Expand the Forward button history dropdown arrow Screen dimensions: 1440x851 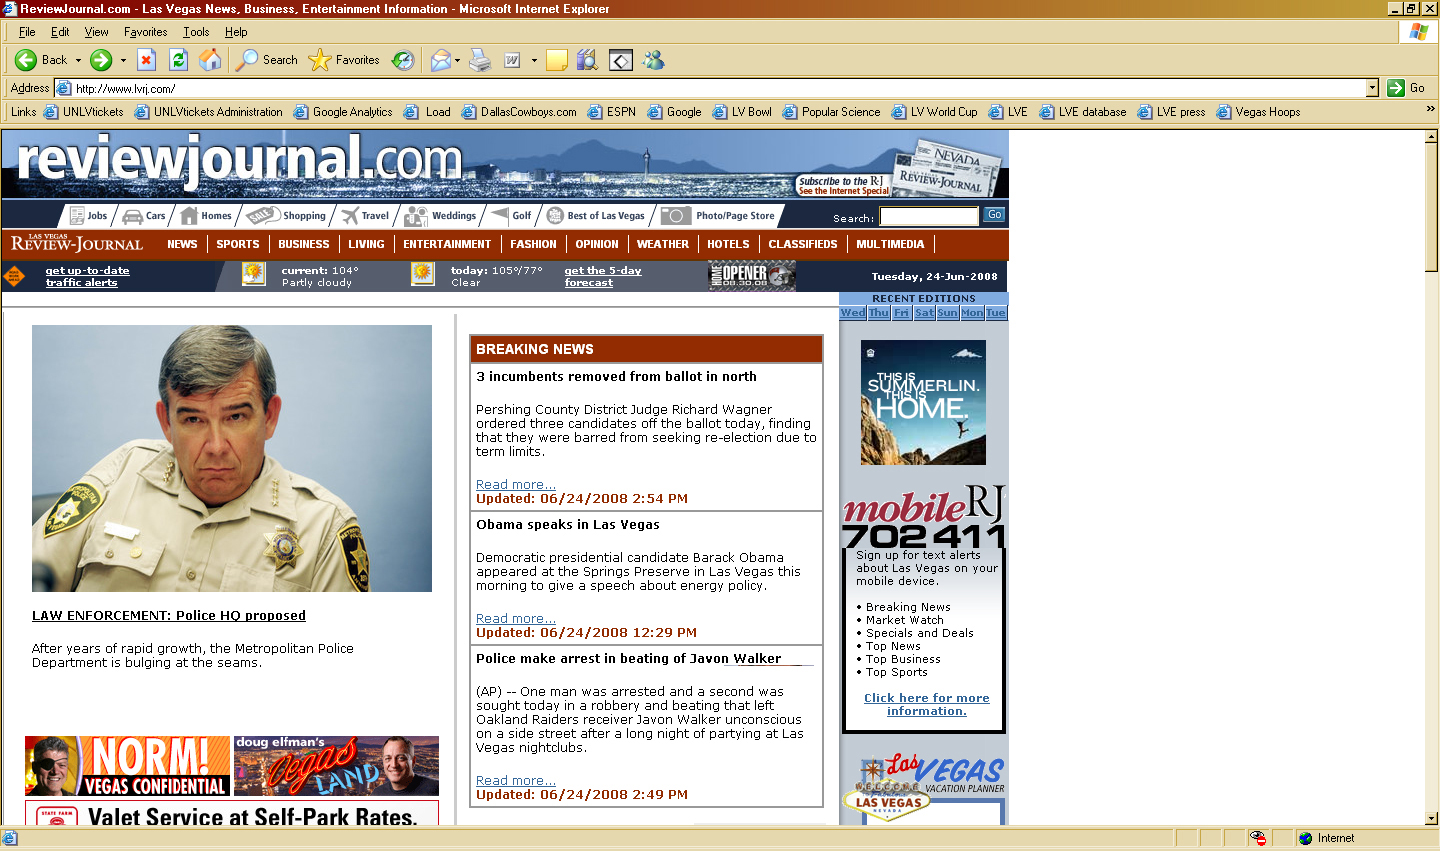pyautogui.click(x=123, y=60)
